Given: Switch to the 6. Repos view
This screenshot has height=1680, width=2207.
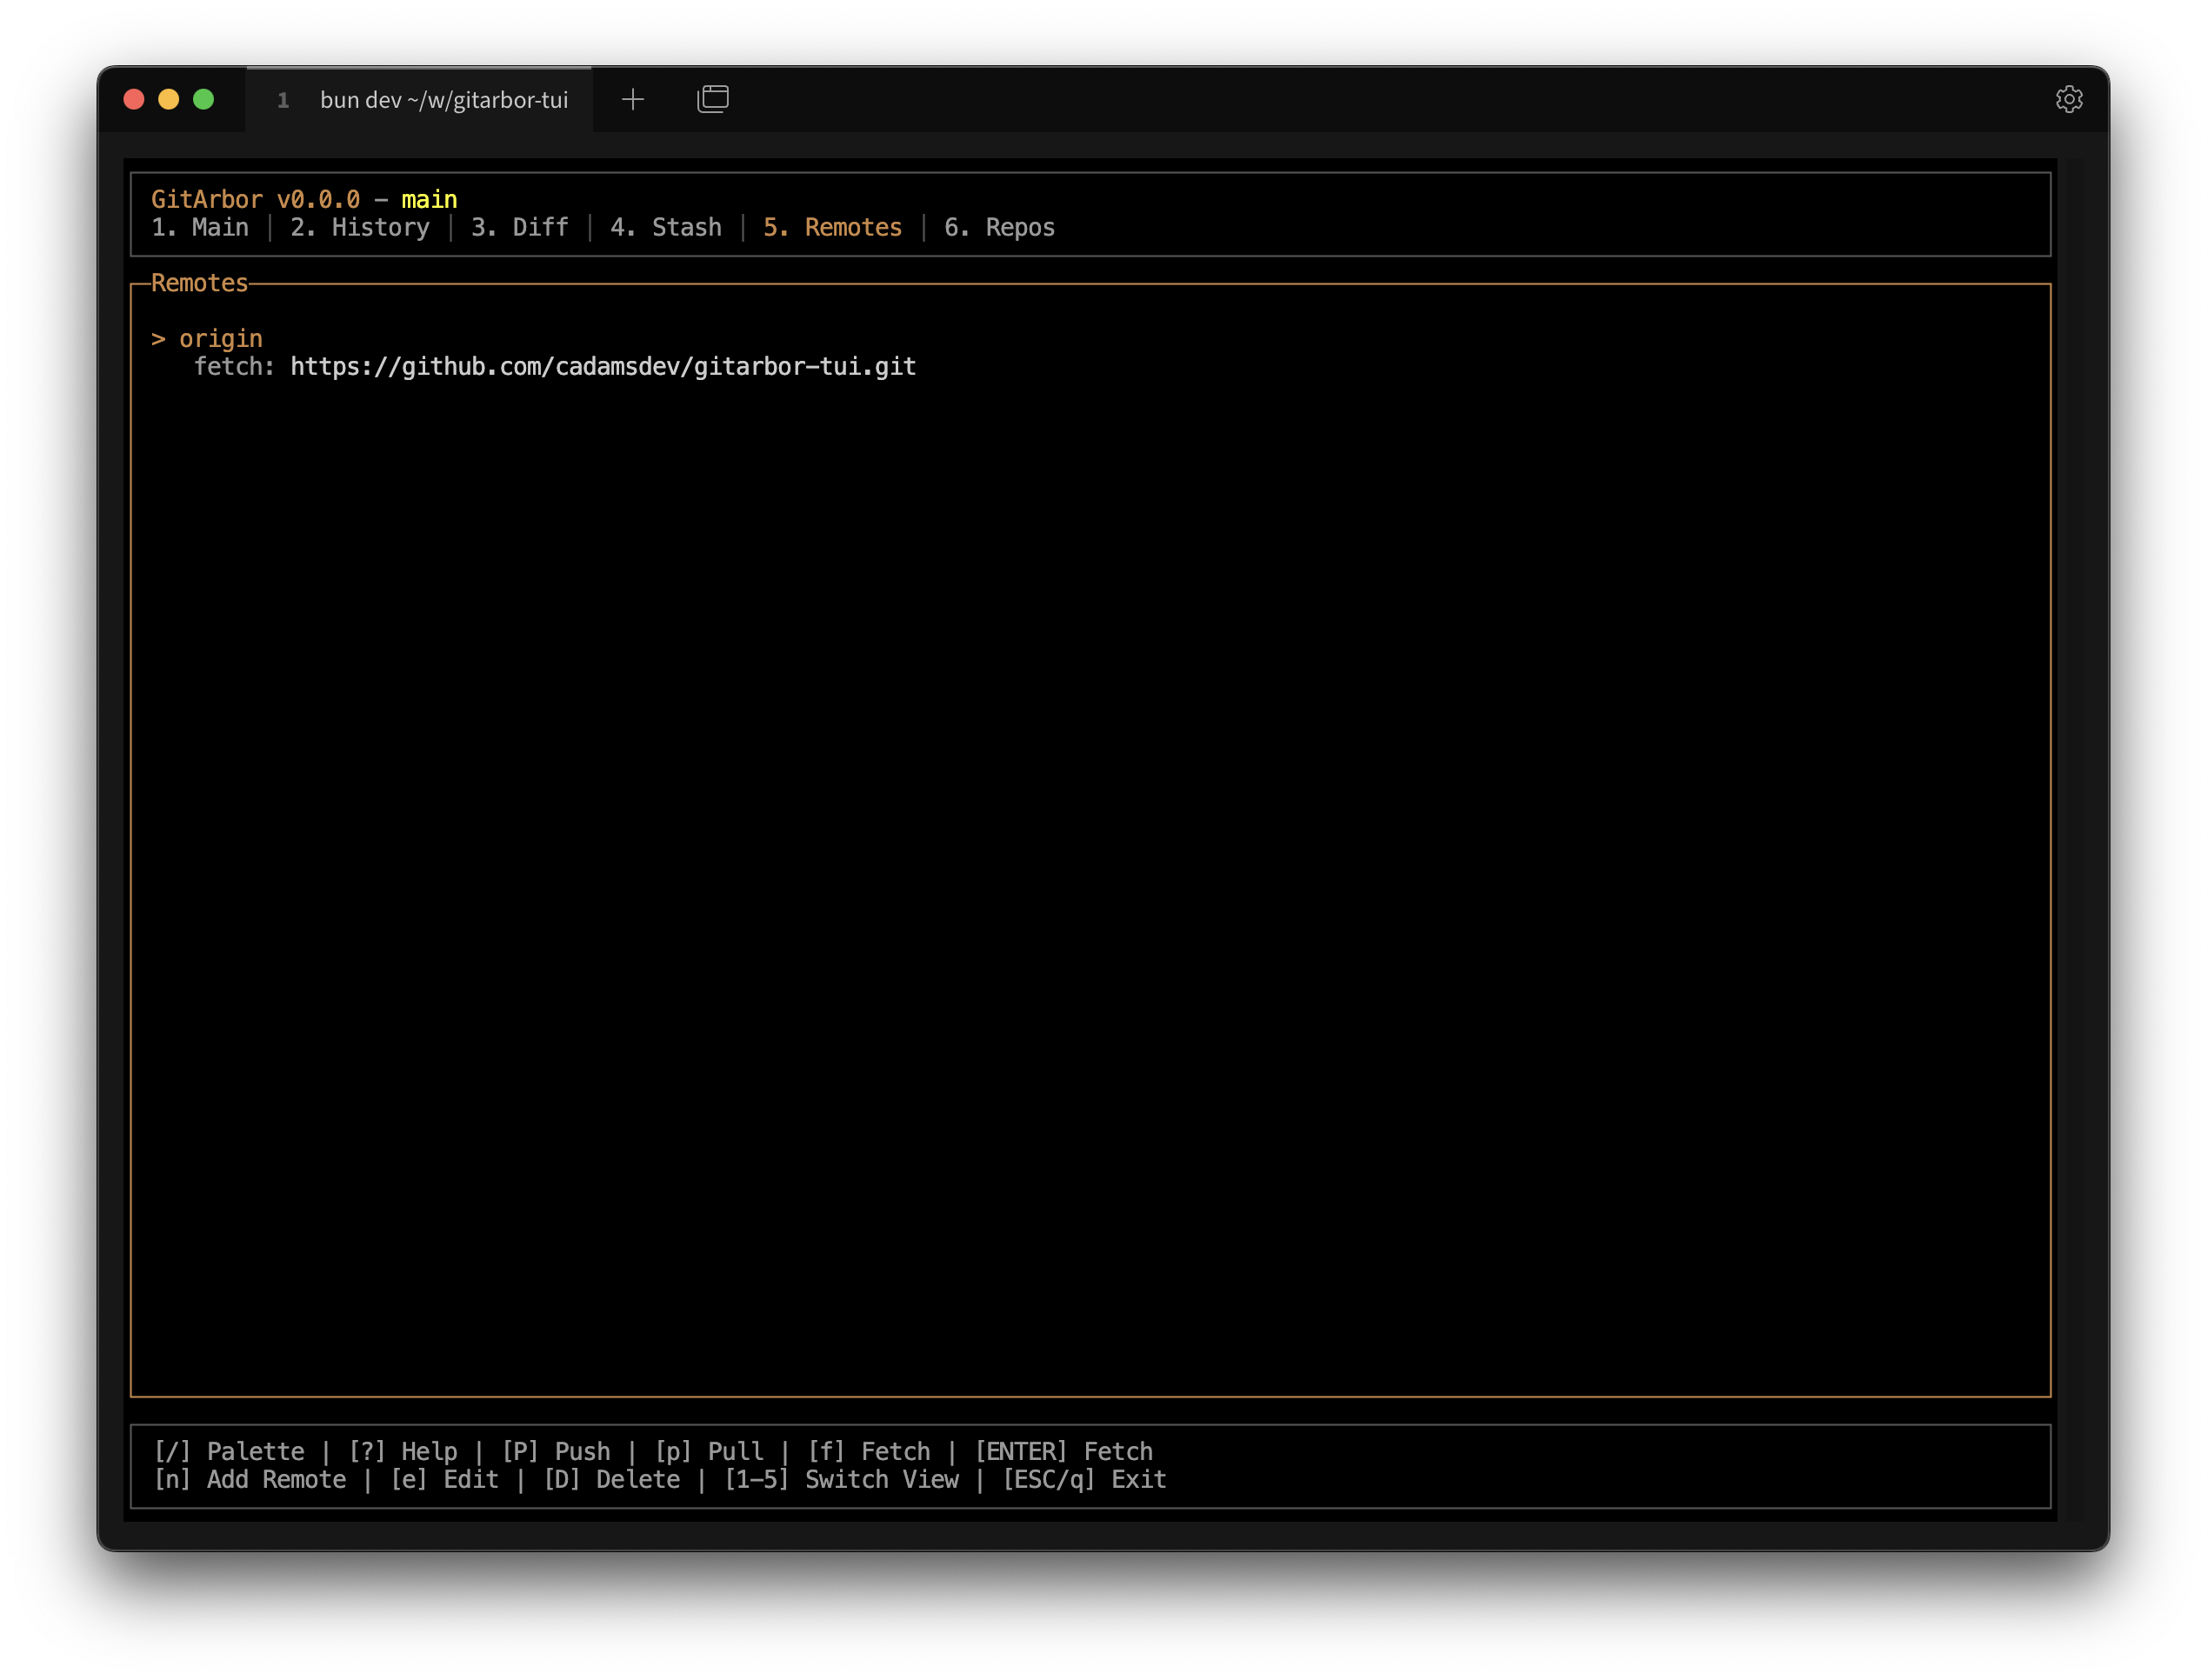Looking at the screenshot, I should click(x=999, y=228).
